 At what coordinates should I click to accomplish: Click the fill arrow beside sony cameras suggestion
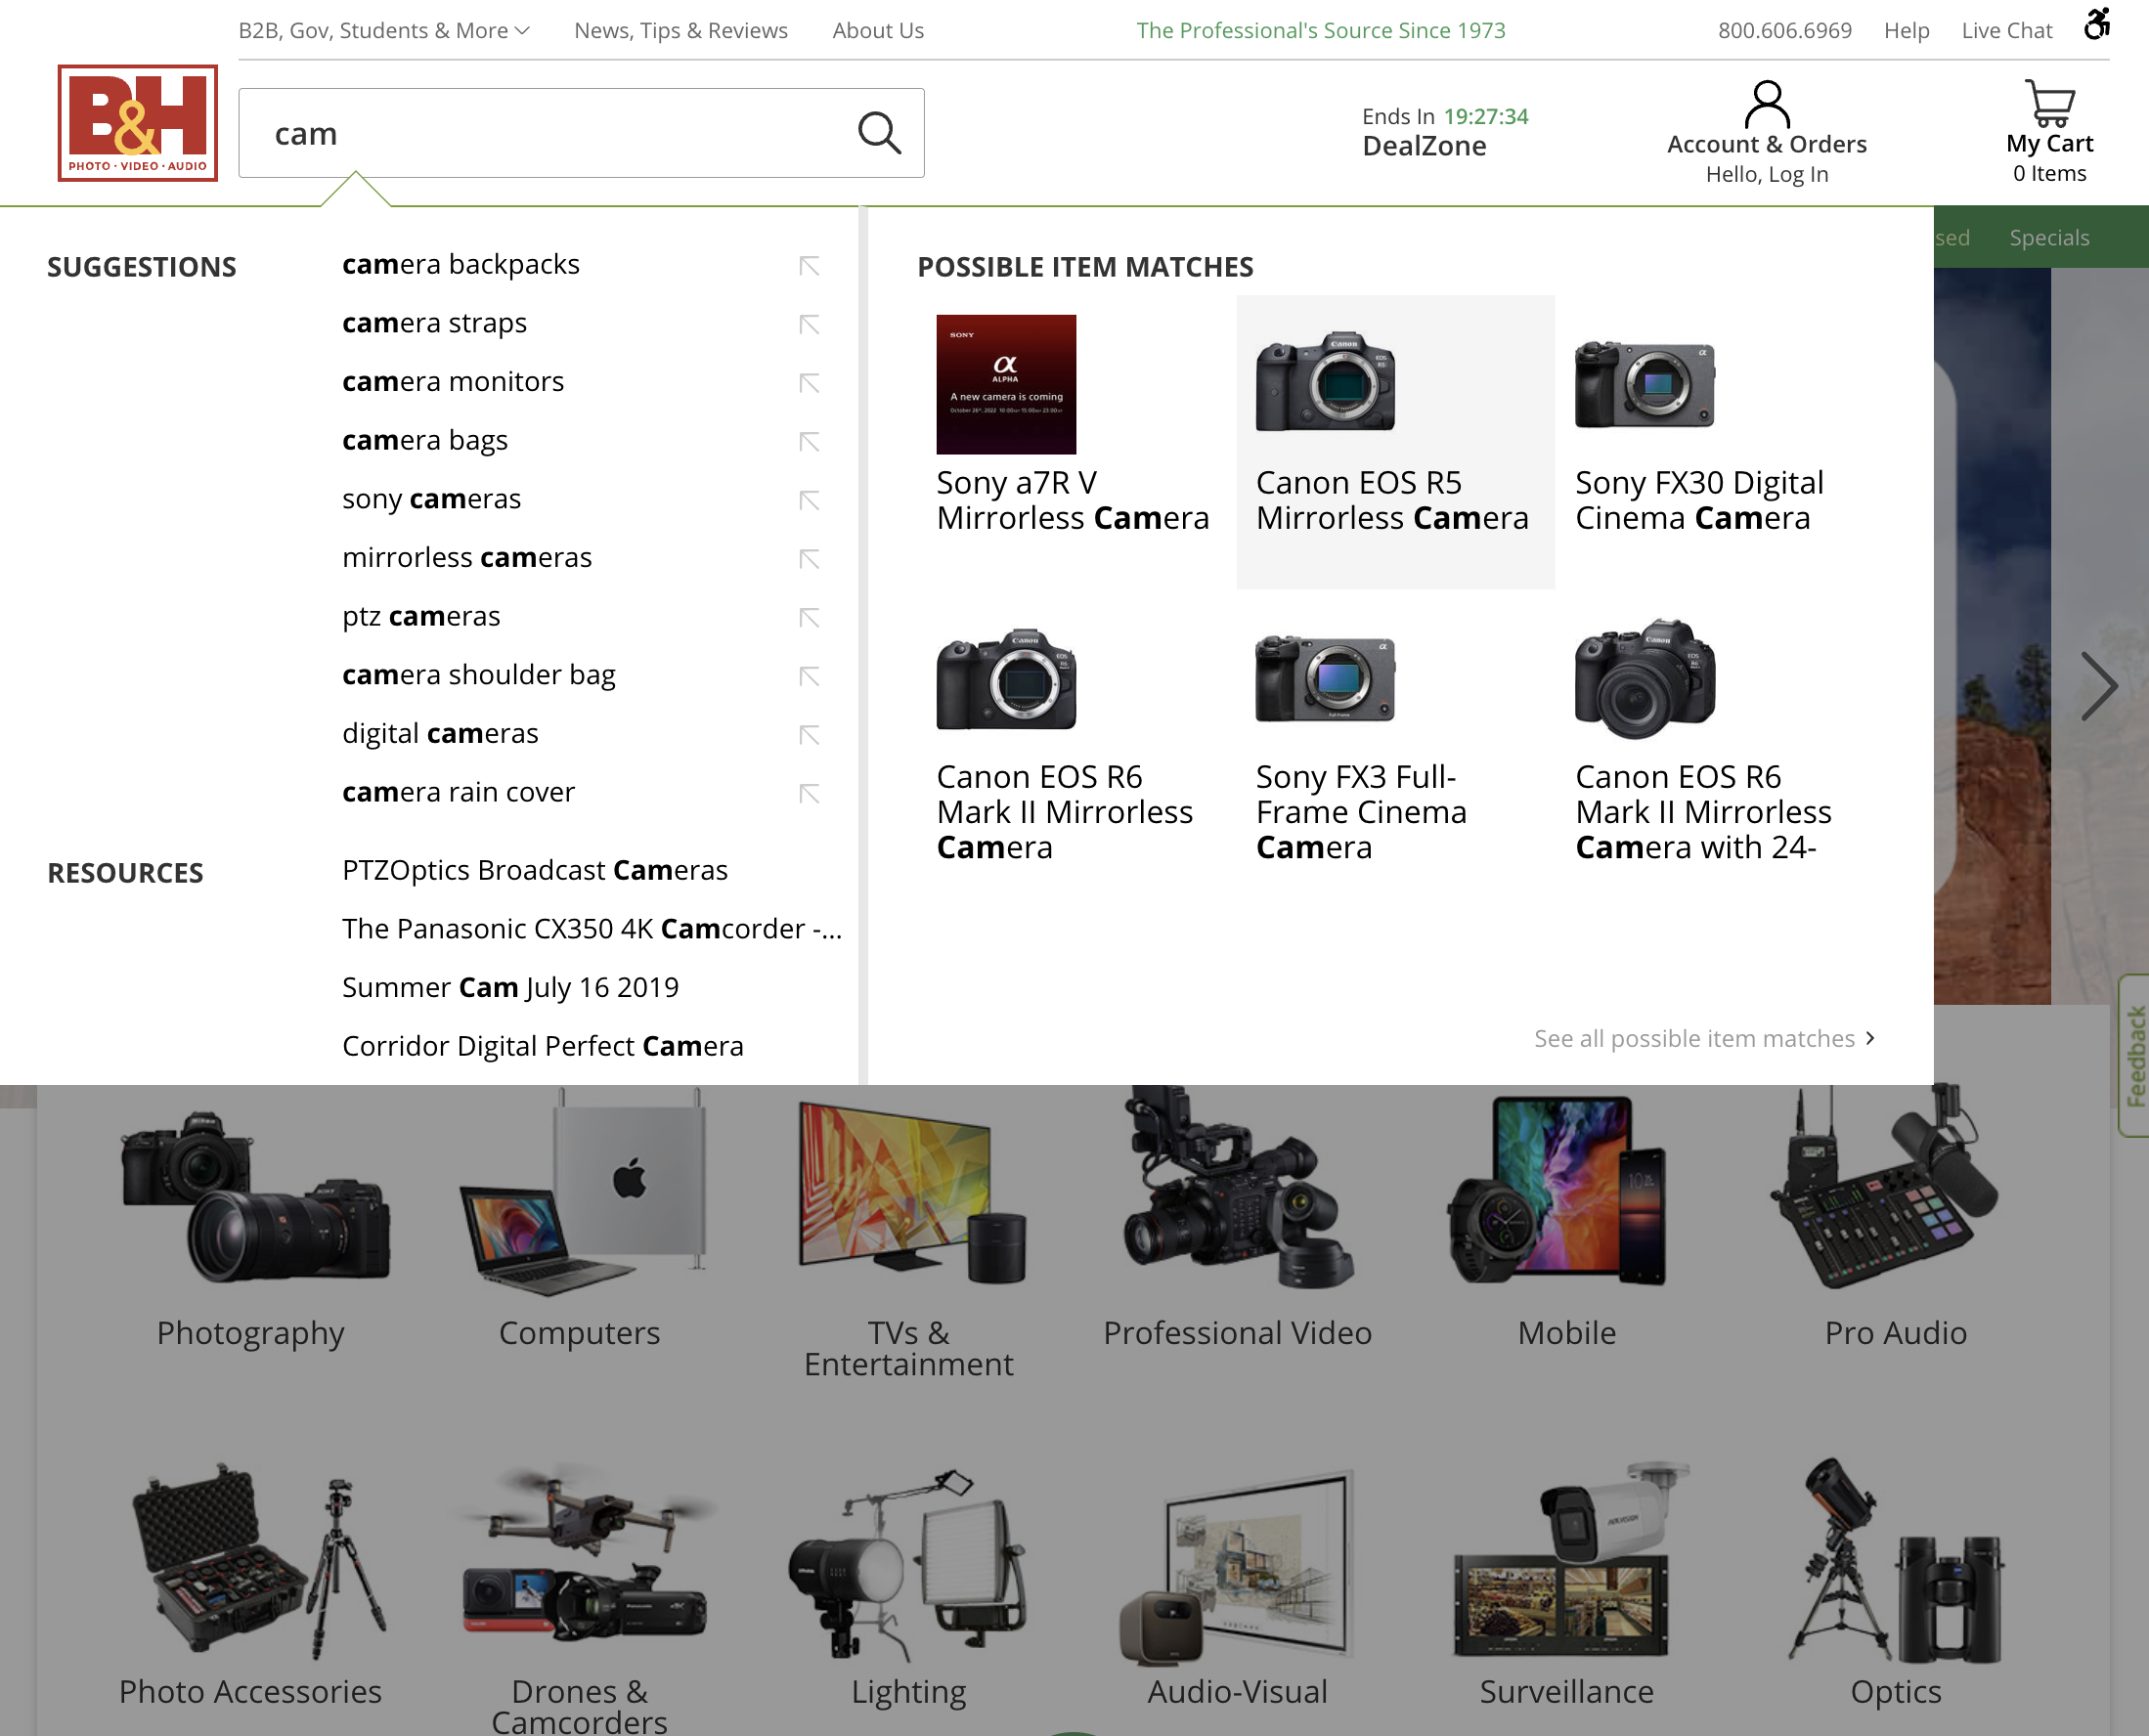click(x=810, y=500)
